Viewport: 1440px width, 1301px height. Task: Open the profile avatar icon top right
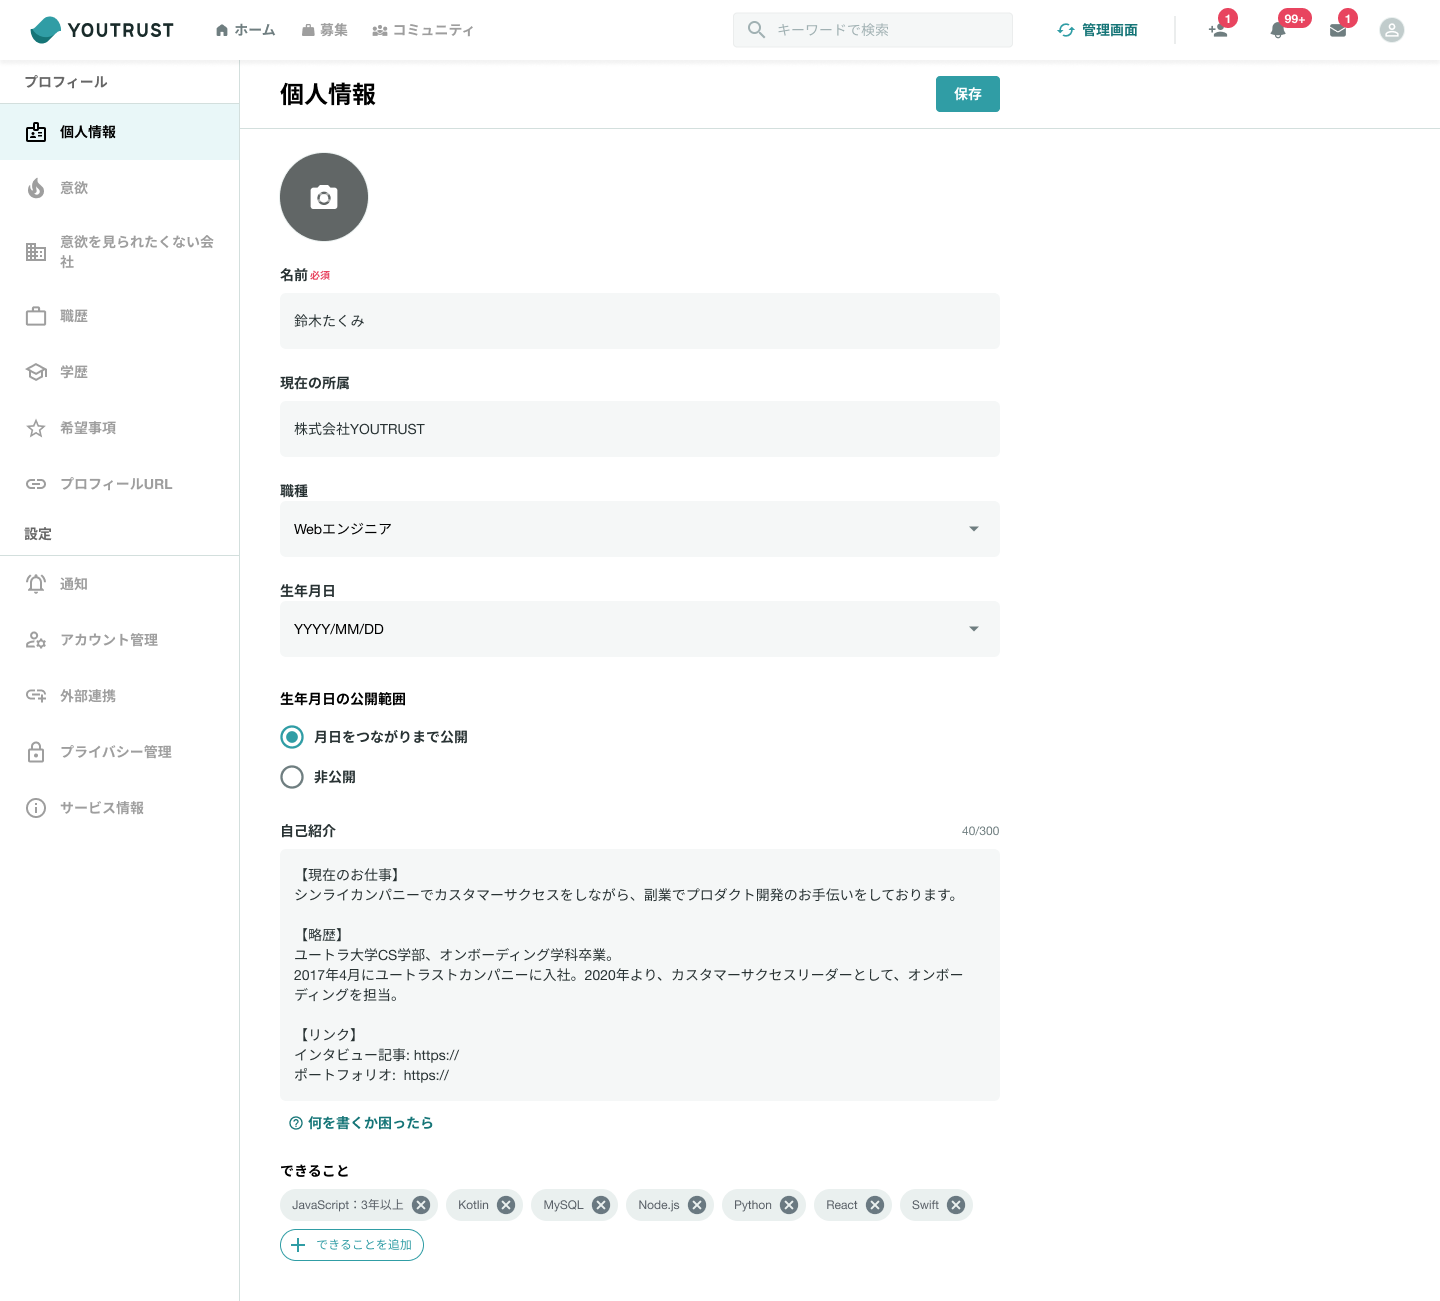pos(1392,30)
